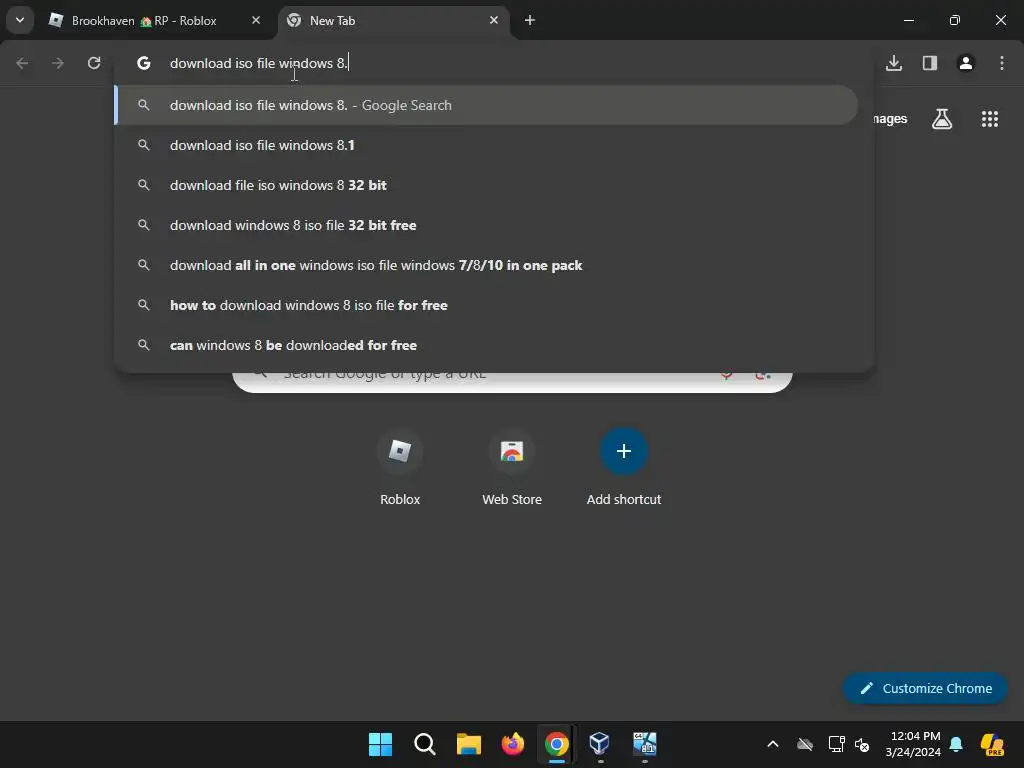Click the Customize Chrome button

pyautogui.click(x=925, y=688)
